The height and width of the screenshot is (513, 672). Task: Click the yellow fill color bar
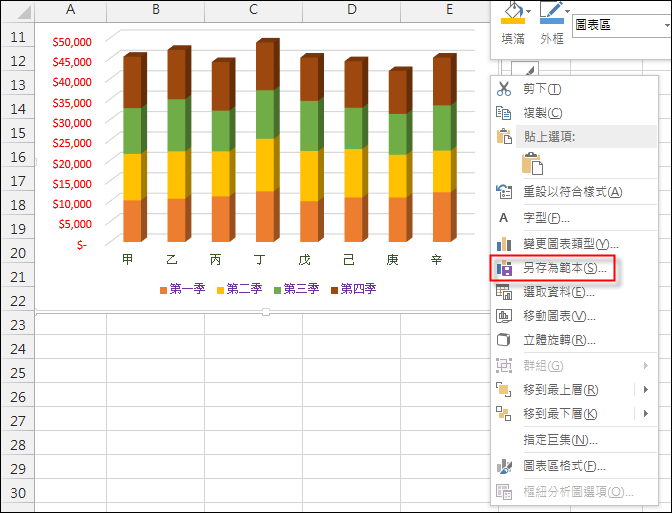513,20
